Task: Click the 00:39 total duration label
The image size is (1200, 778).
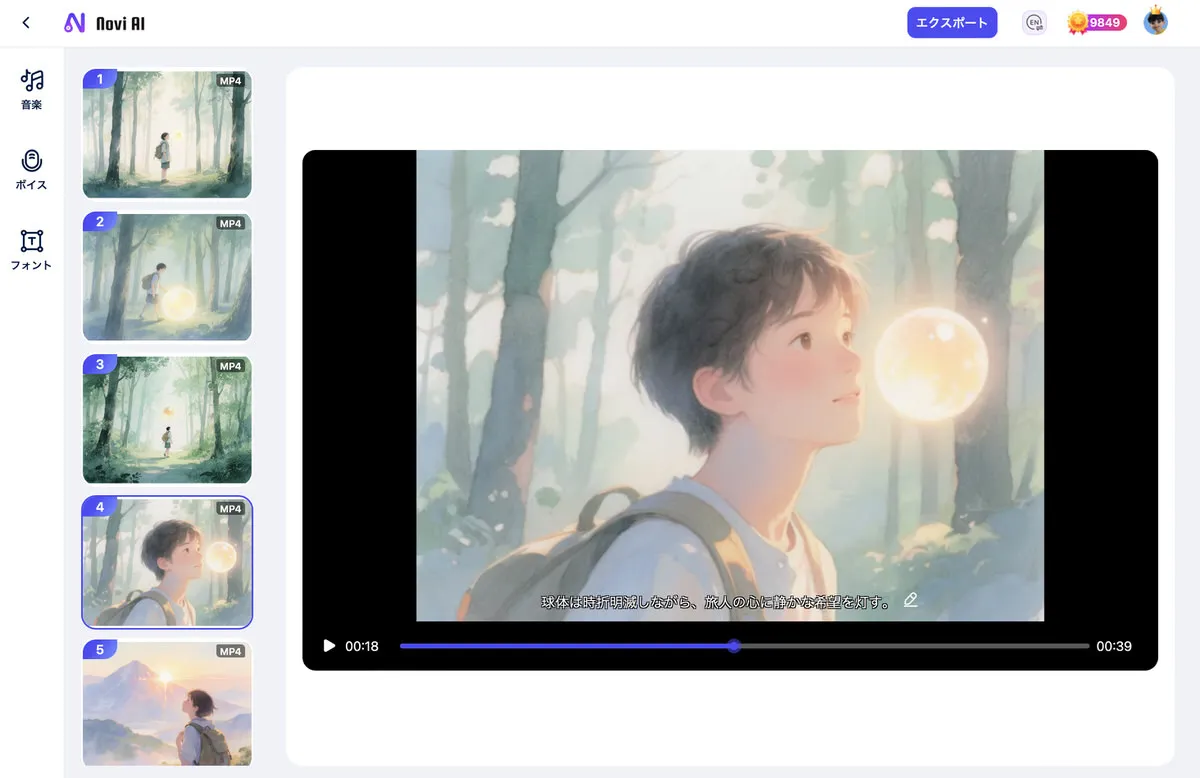Action: click(x=1113, y=646)
